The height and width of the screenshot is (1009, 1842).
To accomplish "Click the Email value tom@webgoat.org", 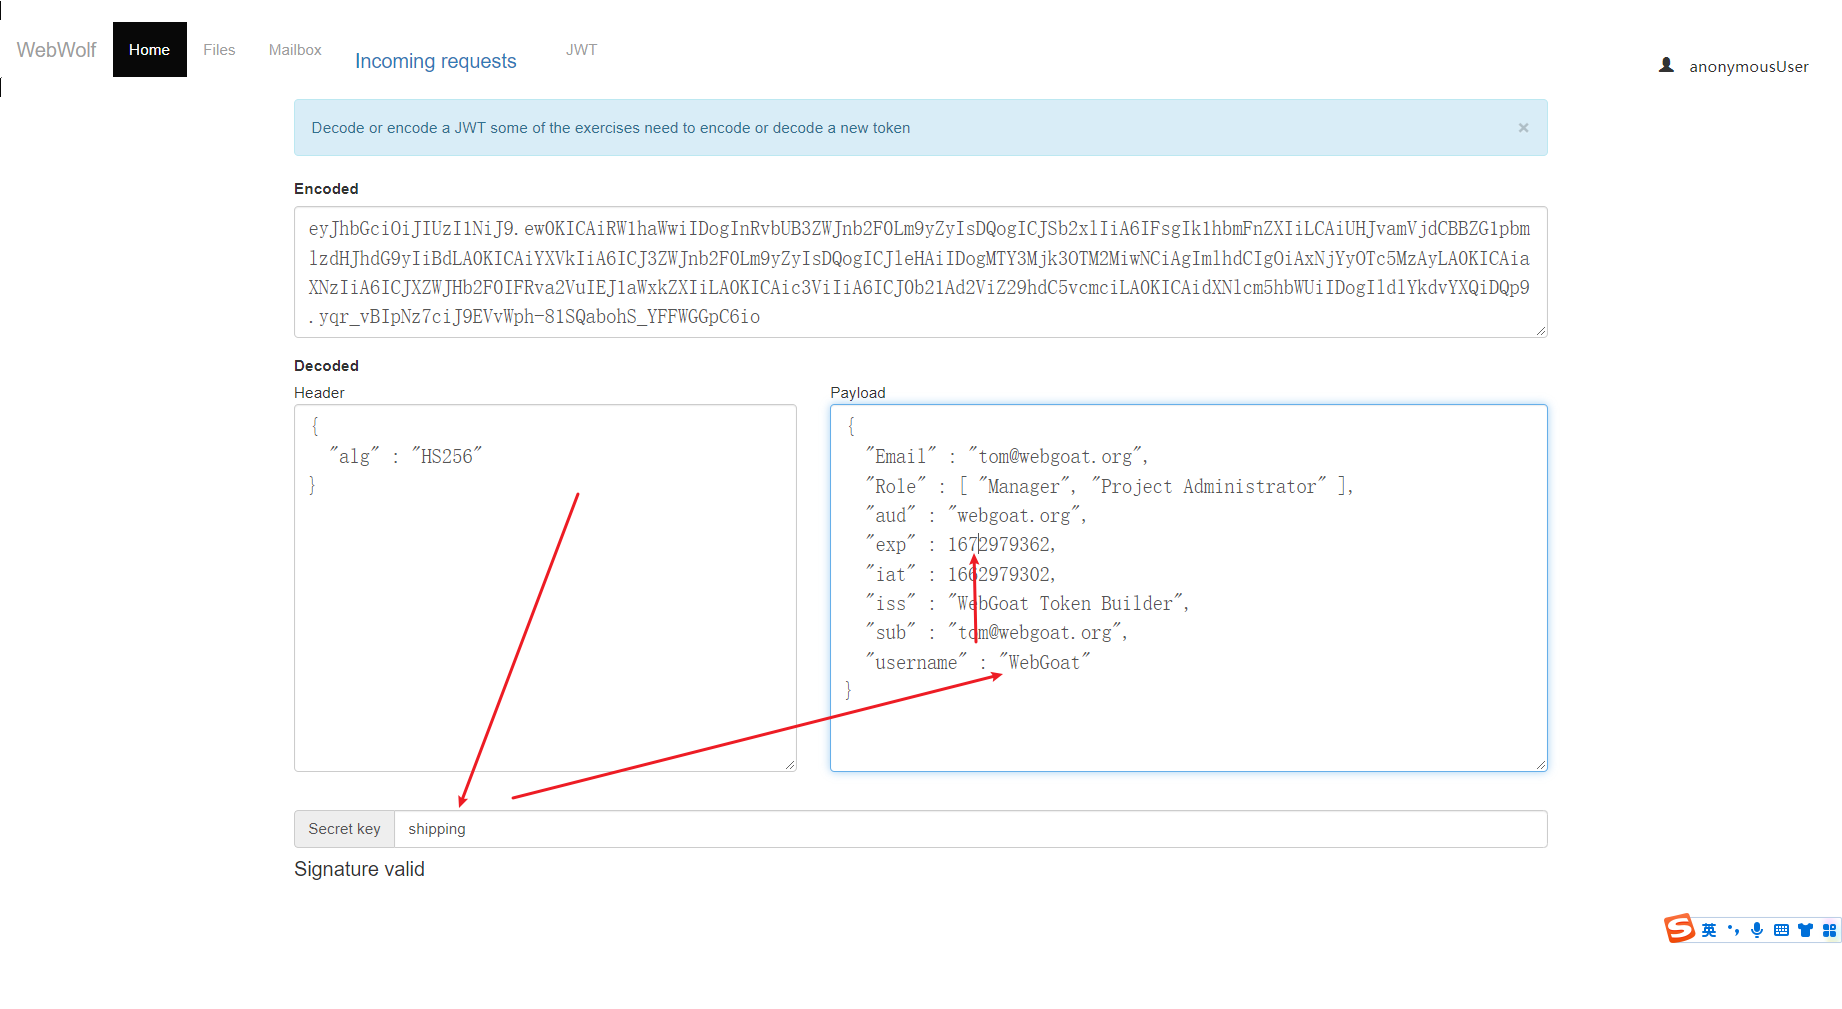I will (x=1055, y=457).
